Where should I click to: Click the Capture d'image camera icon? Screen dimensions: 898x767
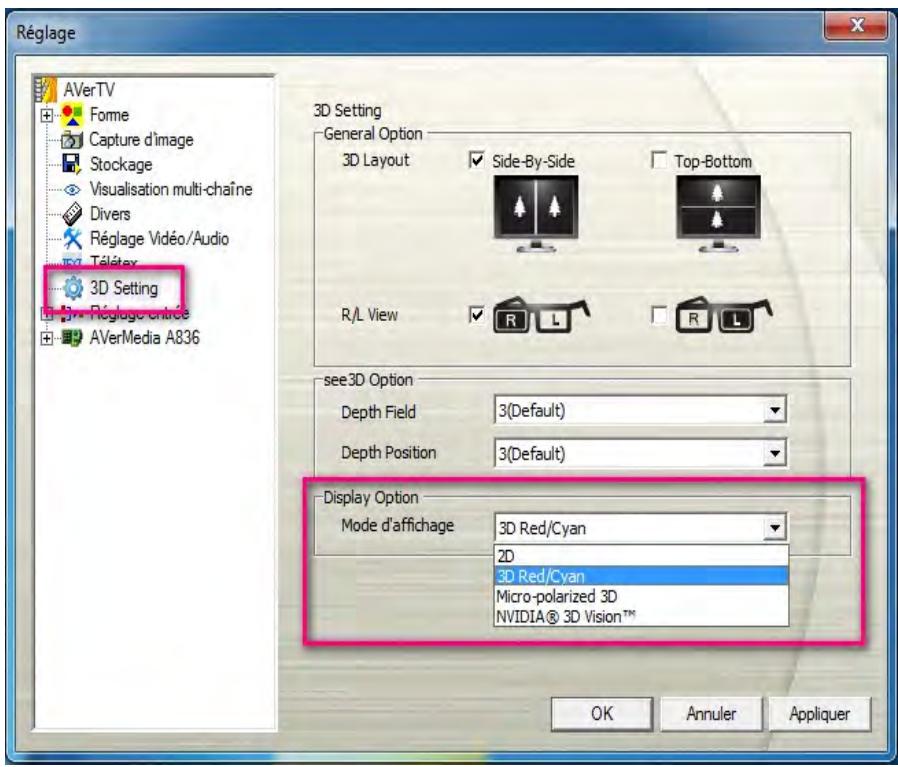[x=72, y=140]
